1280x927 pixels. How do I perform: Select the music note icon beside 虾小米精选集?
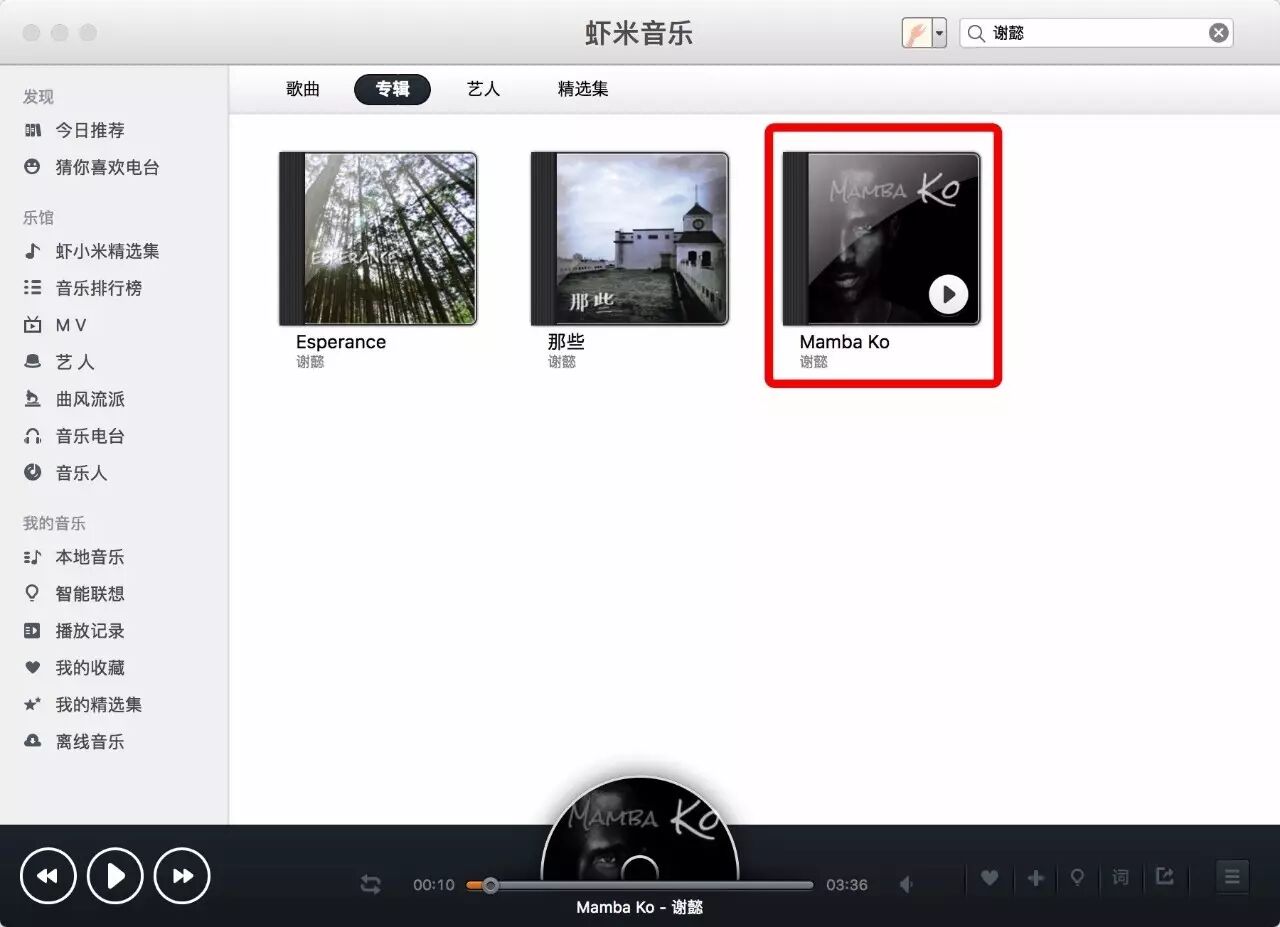tap(33, 251)
